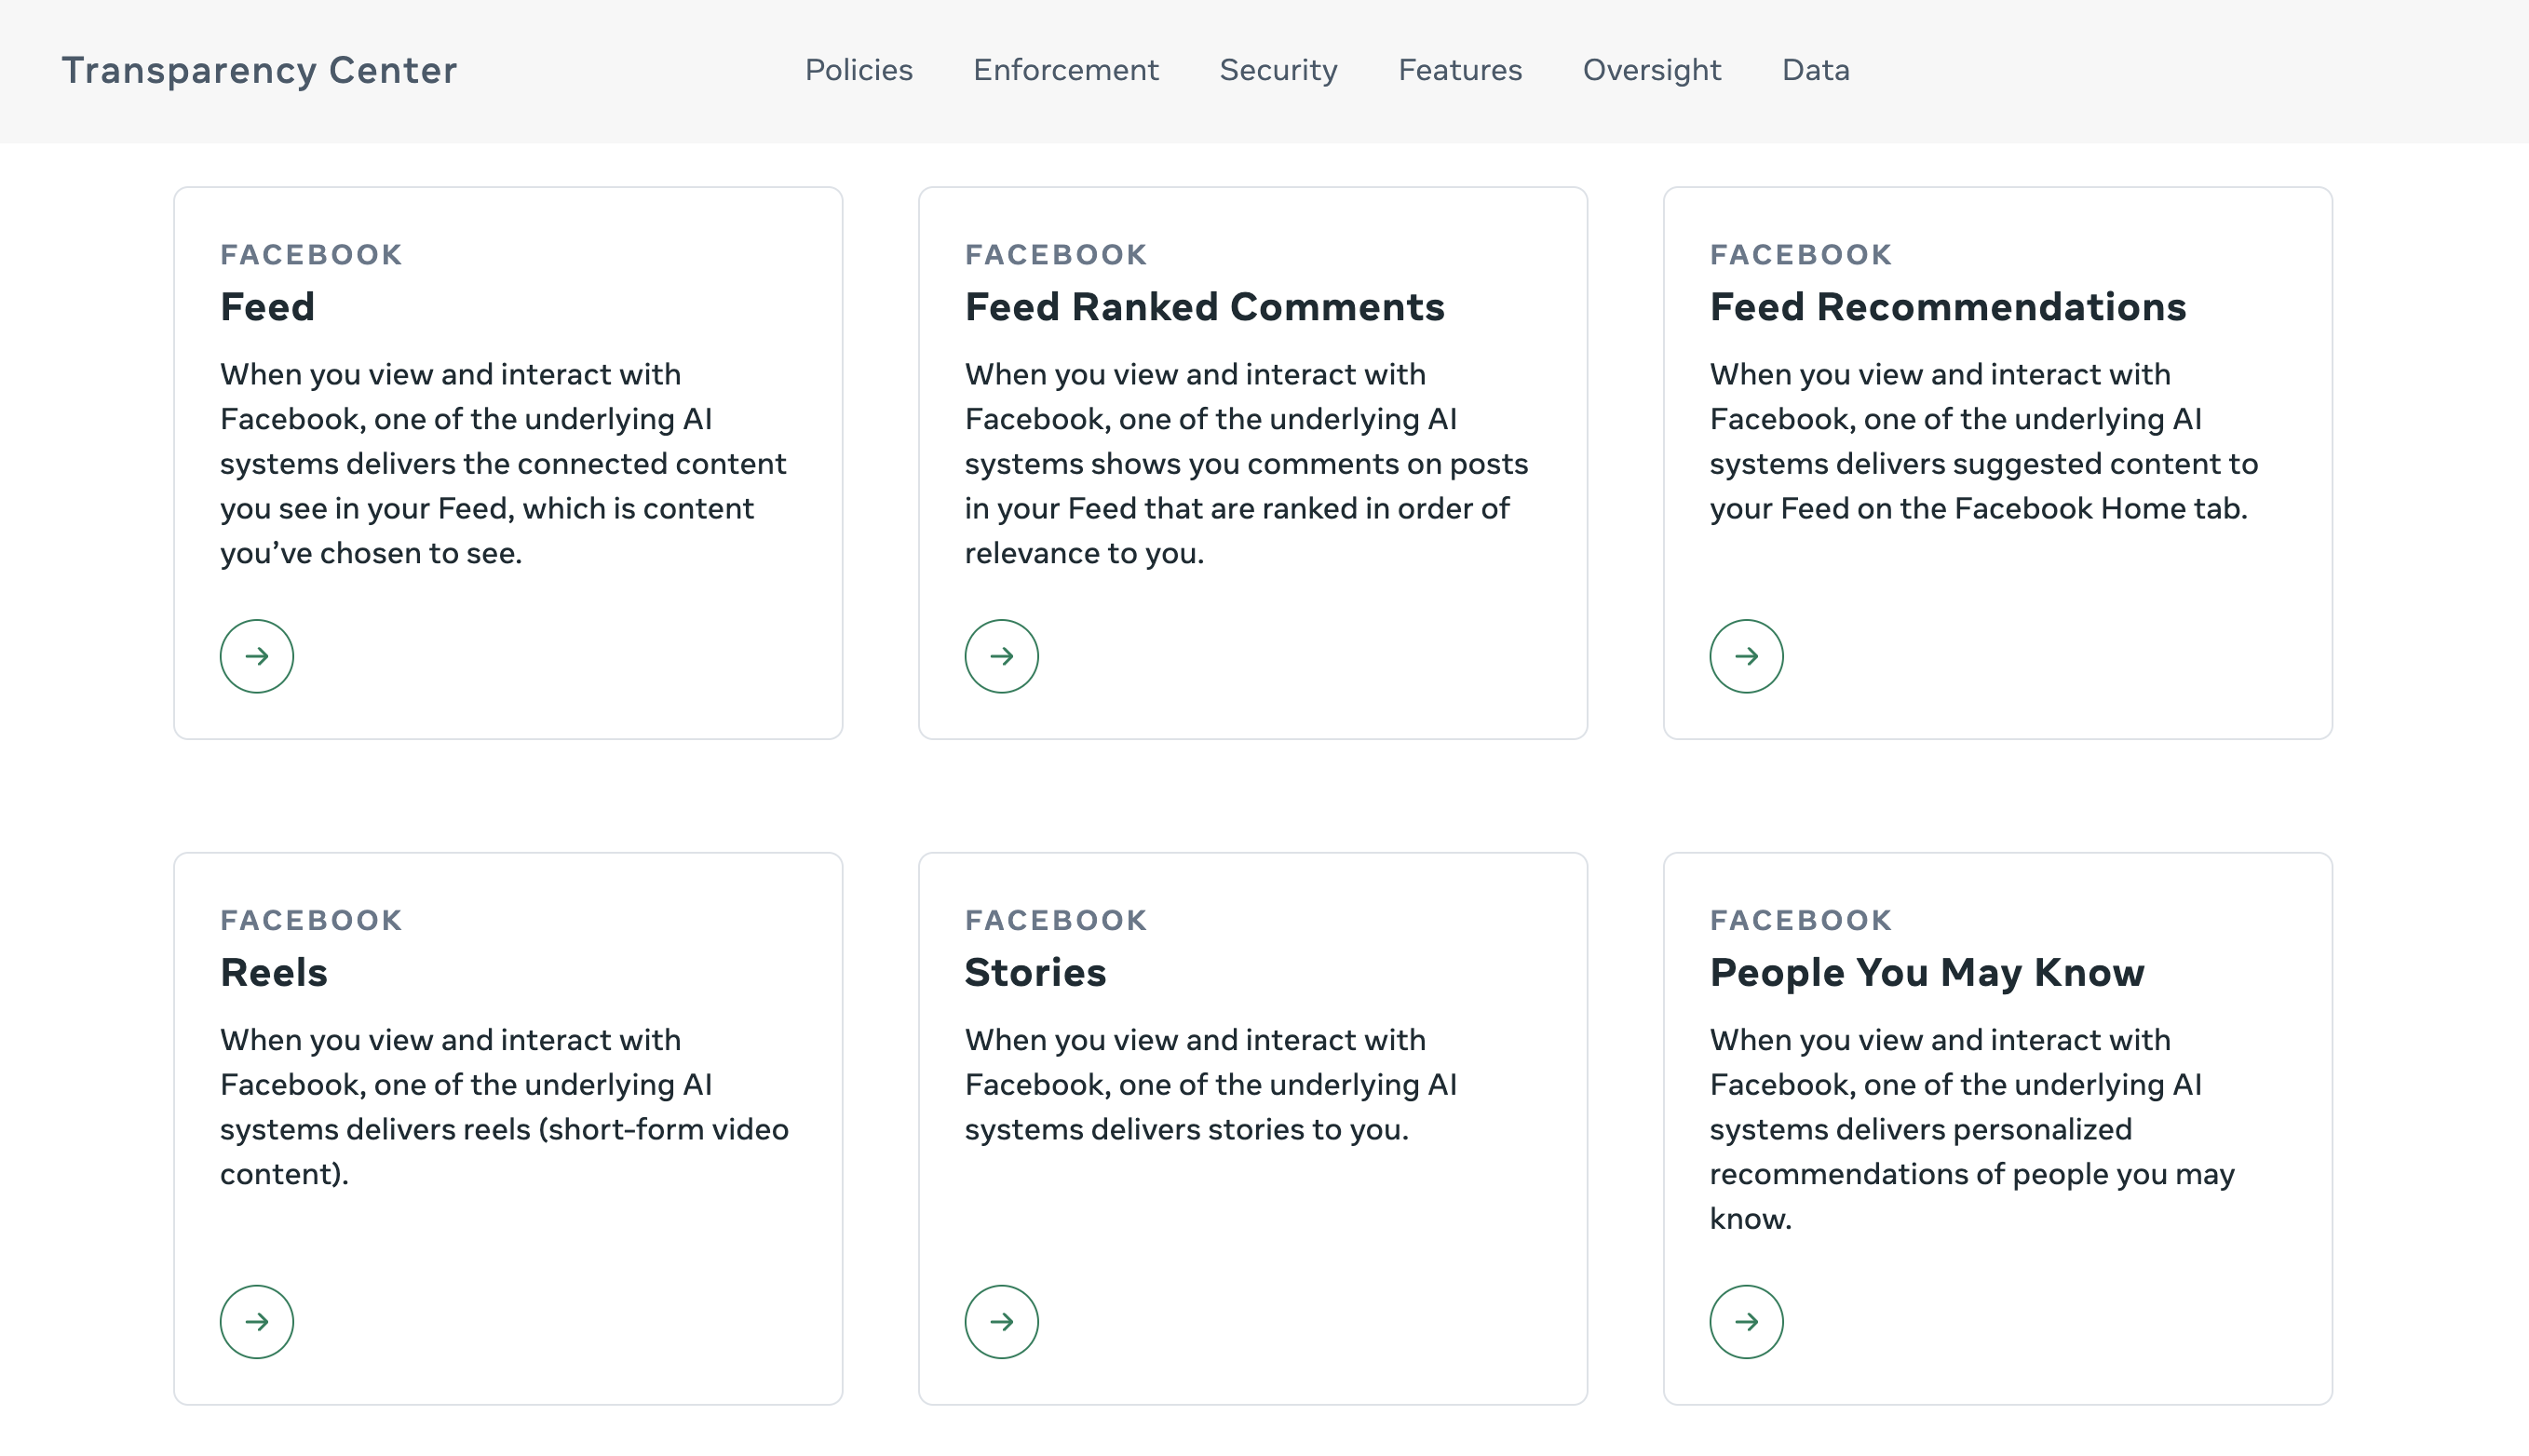Select the Feed Recommendations title
This screenshot has width=2529, height=1456.
coord(1947,306)
